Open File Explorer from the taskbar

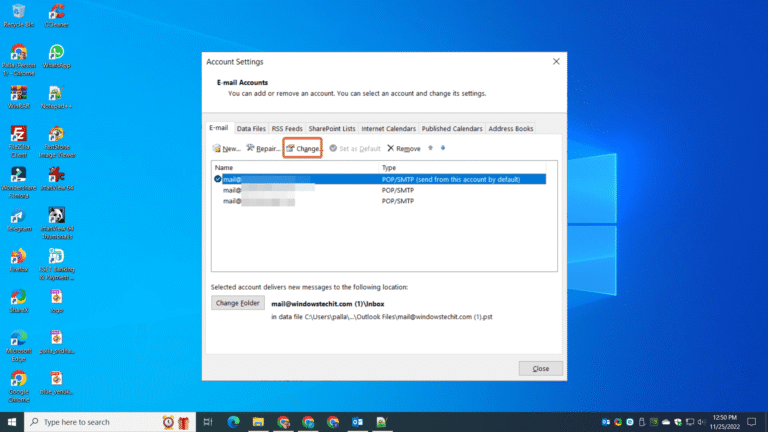point(258,422)
